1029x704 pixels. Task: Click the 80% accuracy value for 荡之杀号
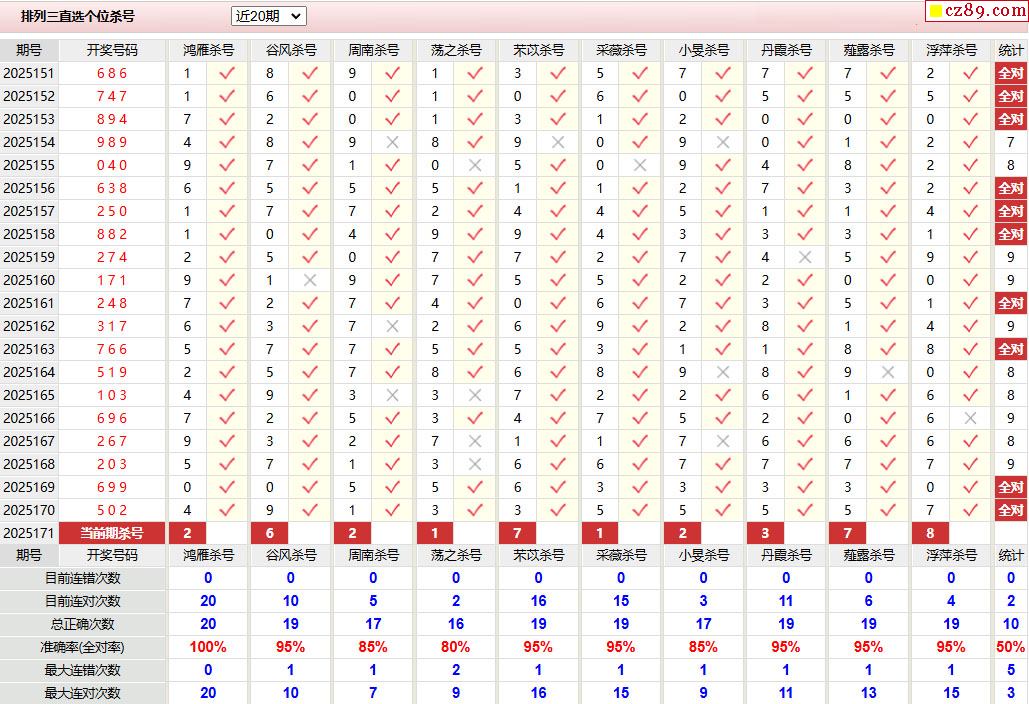click(455, 647)
